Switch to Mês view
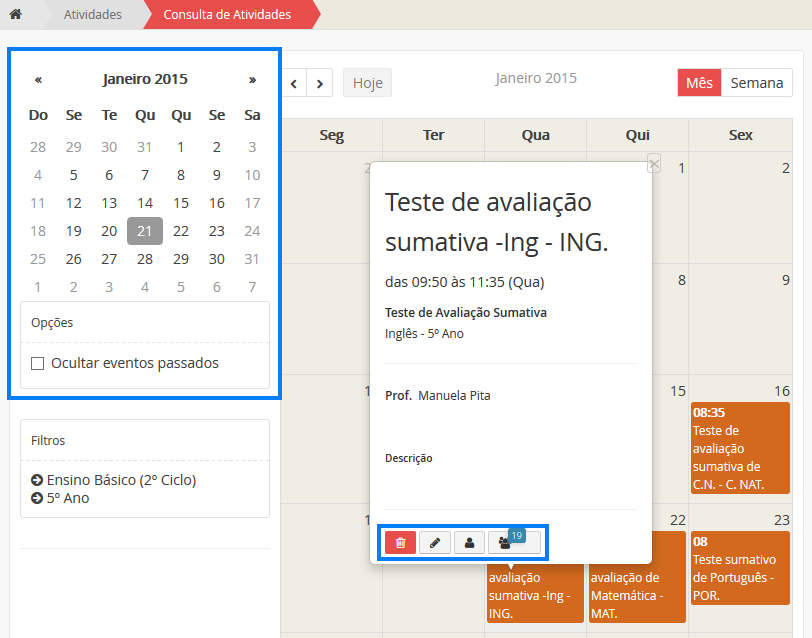This screenshot has height=638, width=812. pyautogui.click(x=699, y=83)
